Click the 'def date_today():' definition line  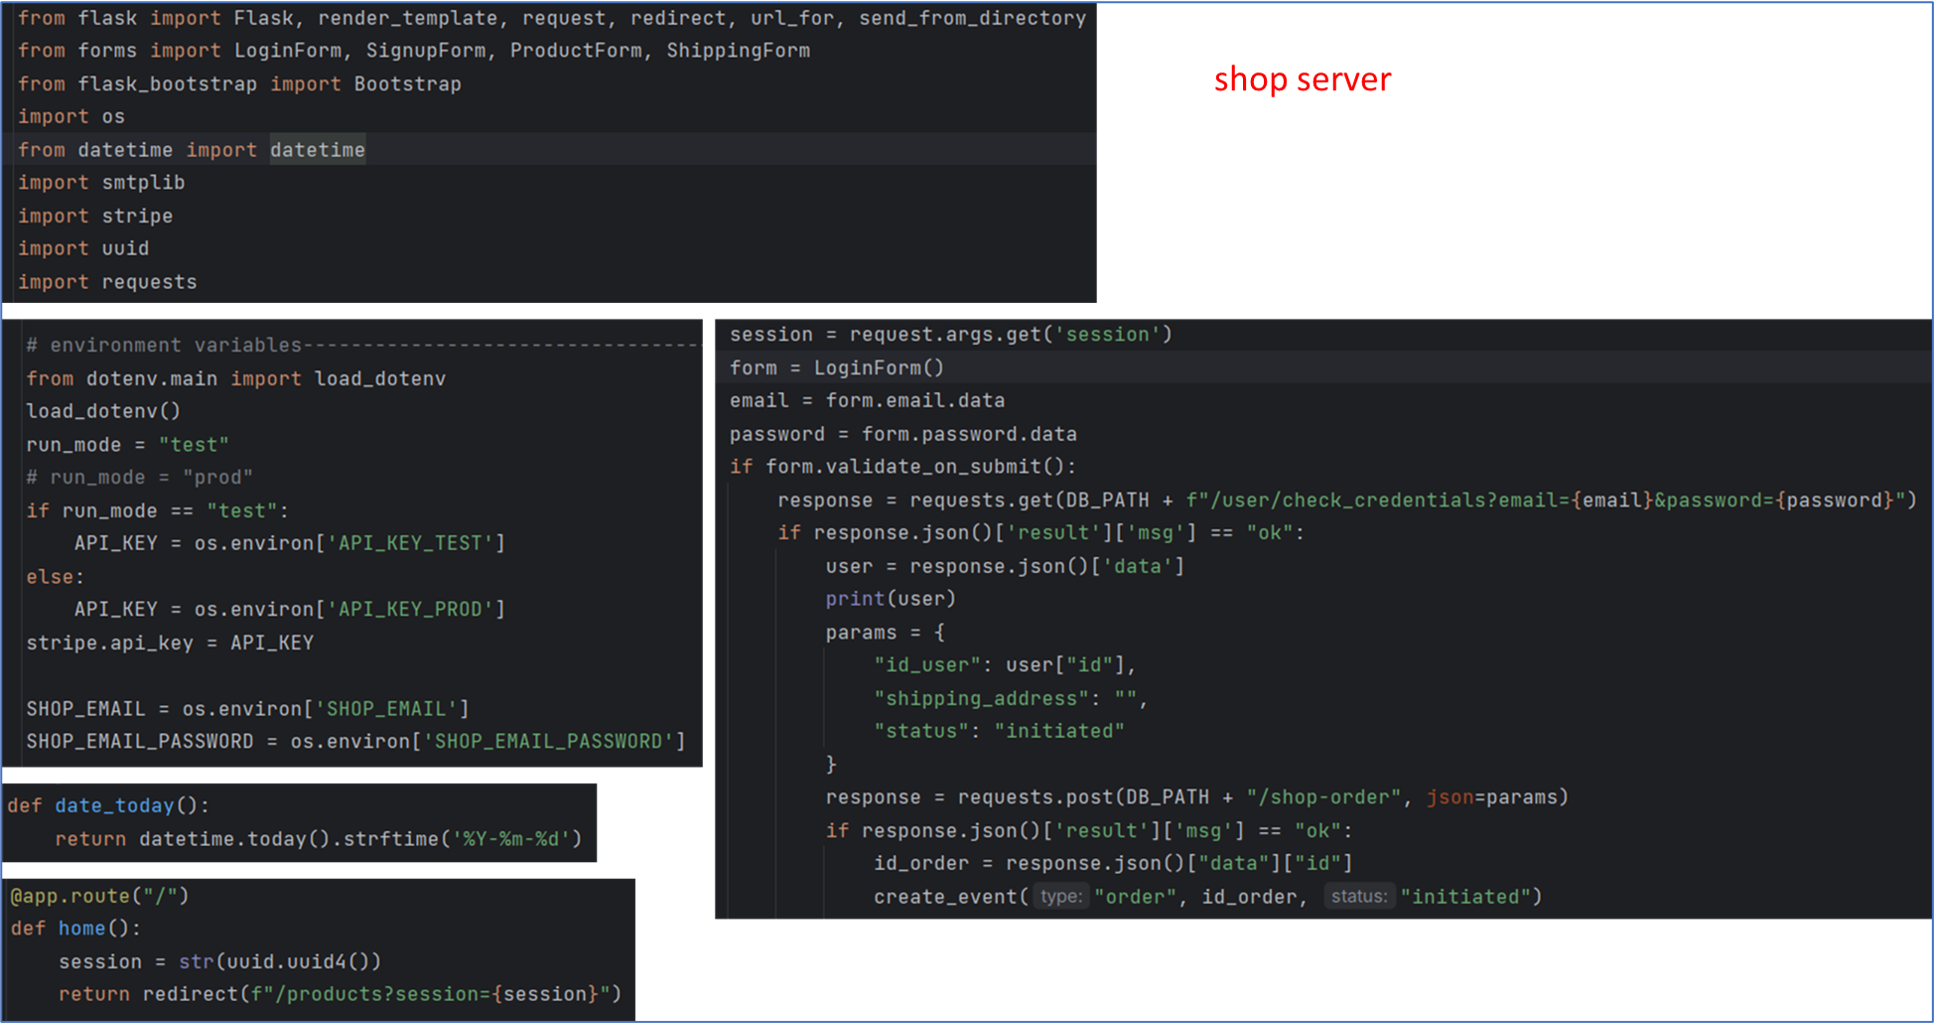click(108, 806)
